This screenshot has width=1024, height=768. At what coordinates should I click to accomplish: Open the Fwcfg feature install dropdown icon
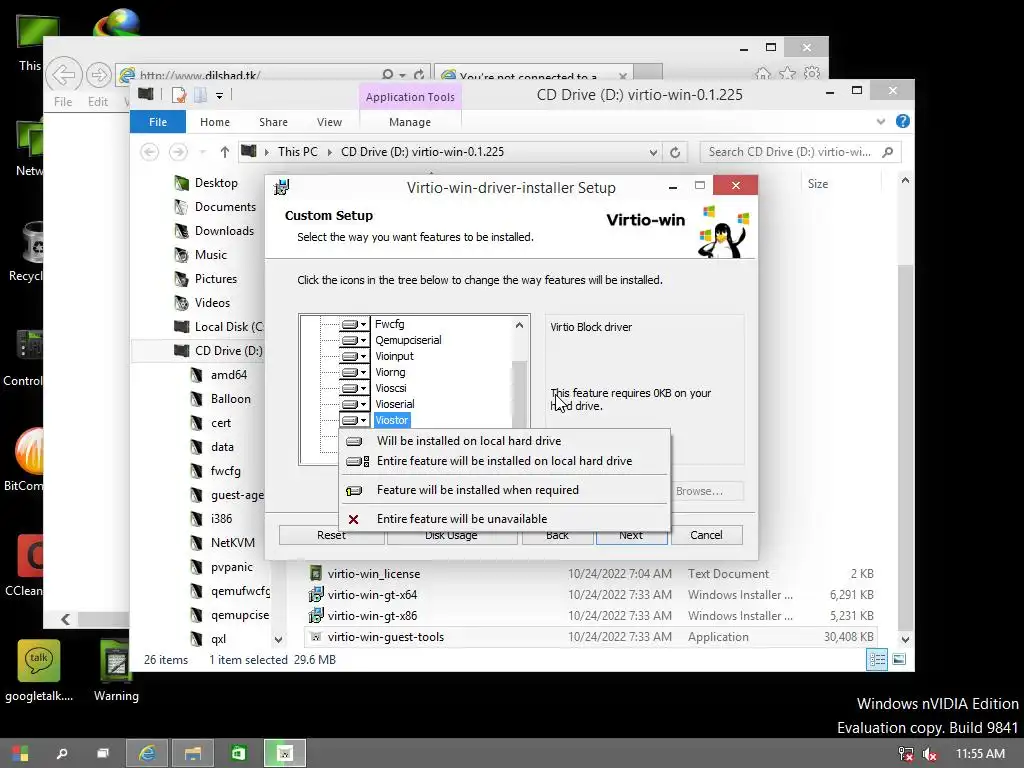(355, 324)
